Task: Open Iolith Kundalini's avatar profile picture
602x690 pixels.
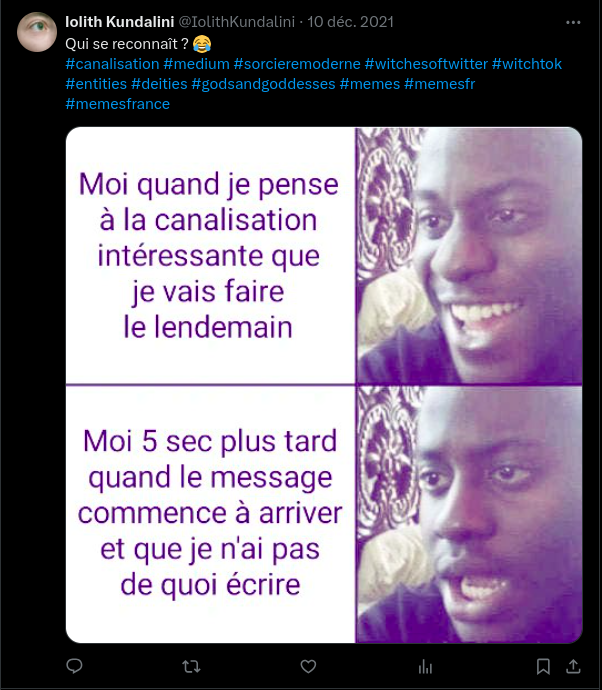Action: (x=37, y=32)
